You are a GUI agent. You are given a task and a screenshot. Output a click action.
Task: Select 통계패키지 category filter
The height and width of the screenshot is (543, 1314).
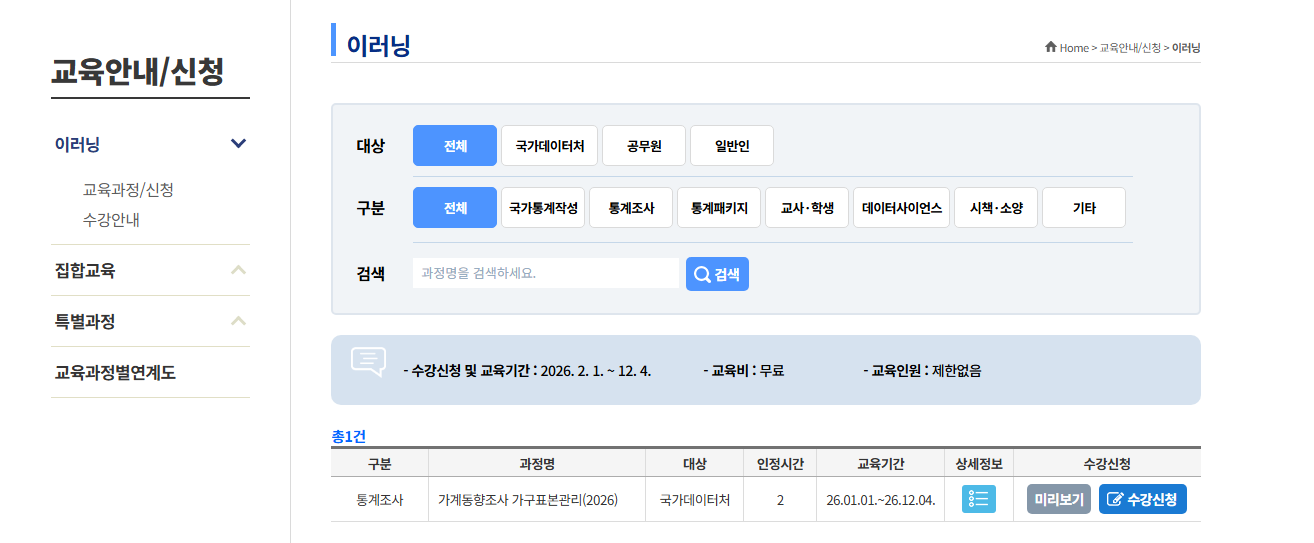(x=719, y=208)
